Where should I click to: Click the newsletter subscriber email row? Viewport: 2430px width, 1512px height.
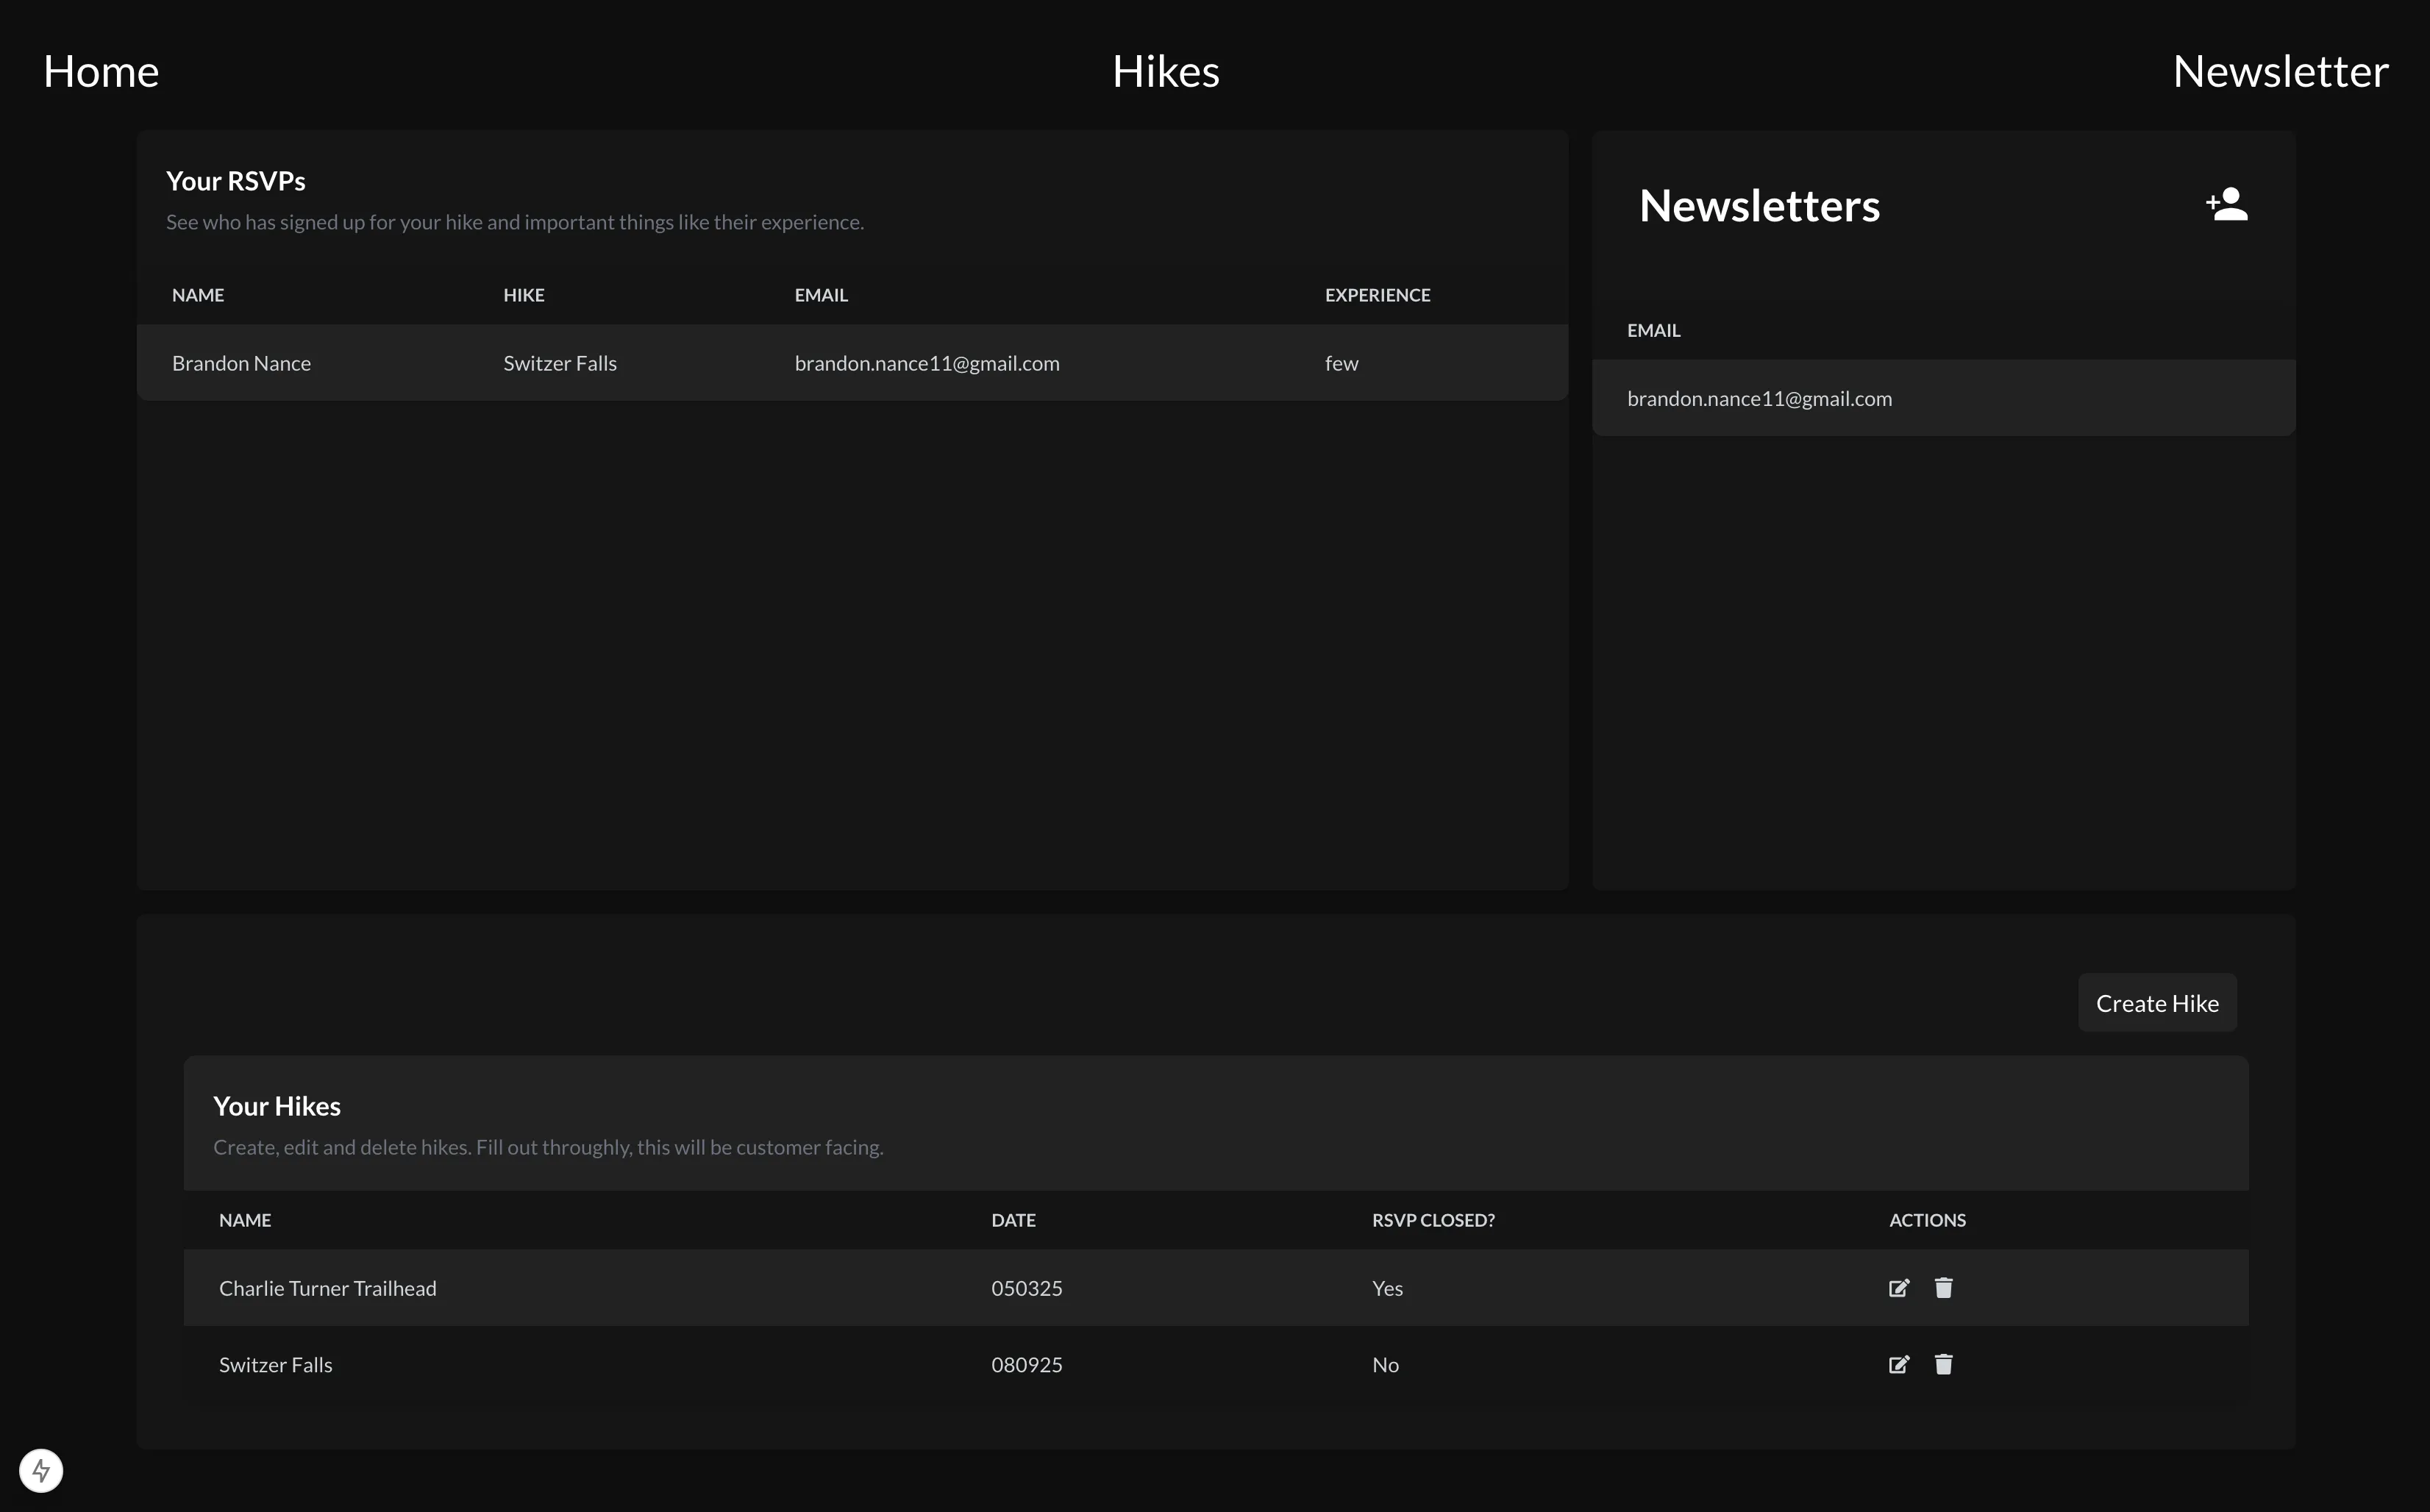[1758, 399]
